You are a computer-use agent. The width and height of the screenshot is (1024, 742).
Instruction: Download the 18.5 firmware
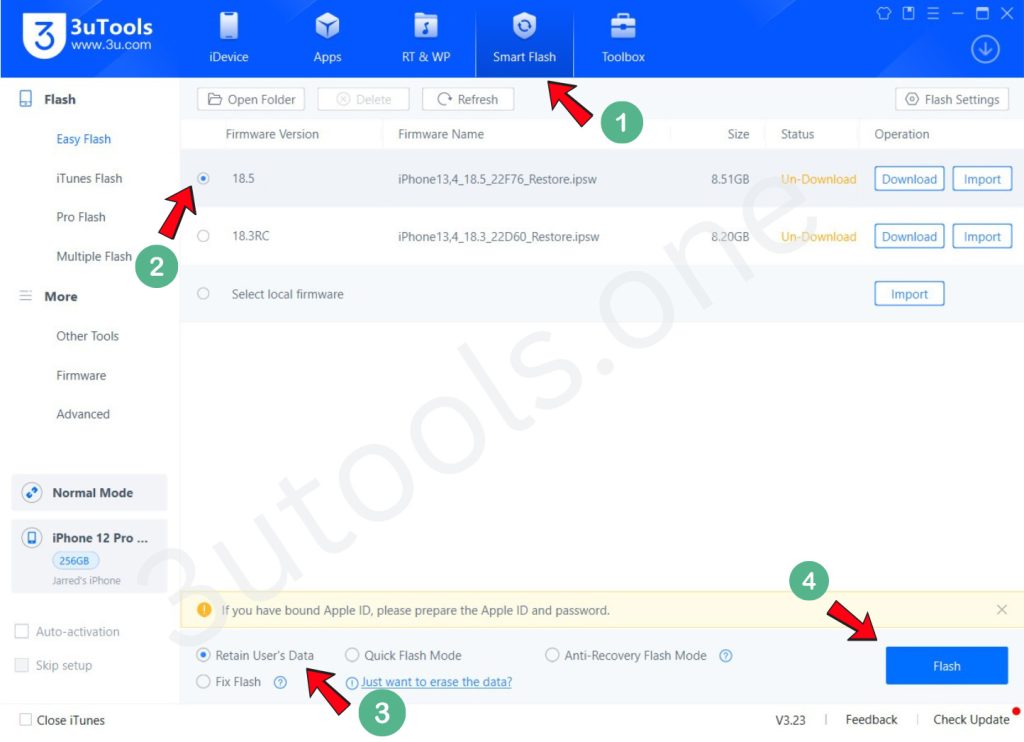point(909,179)
